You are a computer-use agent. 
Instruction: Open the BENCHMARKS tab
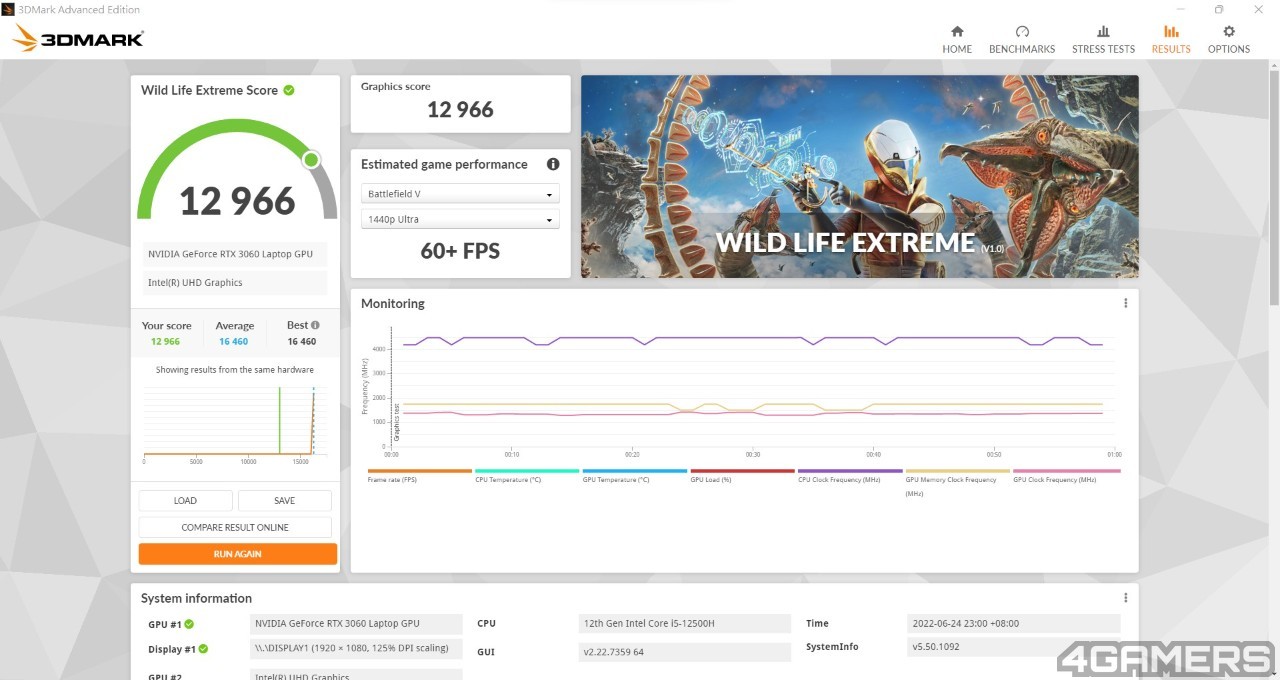pos(1022,39)
